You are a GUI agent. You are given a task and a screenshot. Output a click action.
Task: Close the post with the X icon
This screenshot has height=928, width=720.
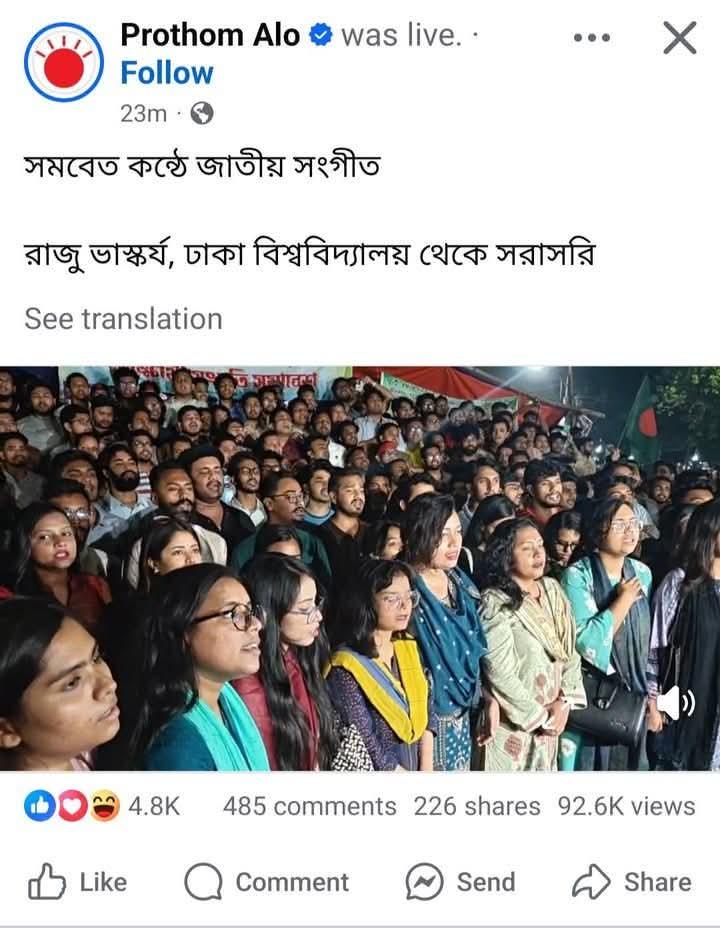(680, 38)
